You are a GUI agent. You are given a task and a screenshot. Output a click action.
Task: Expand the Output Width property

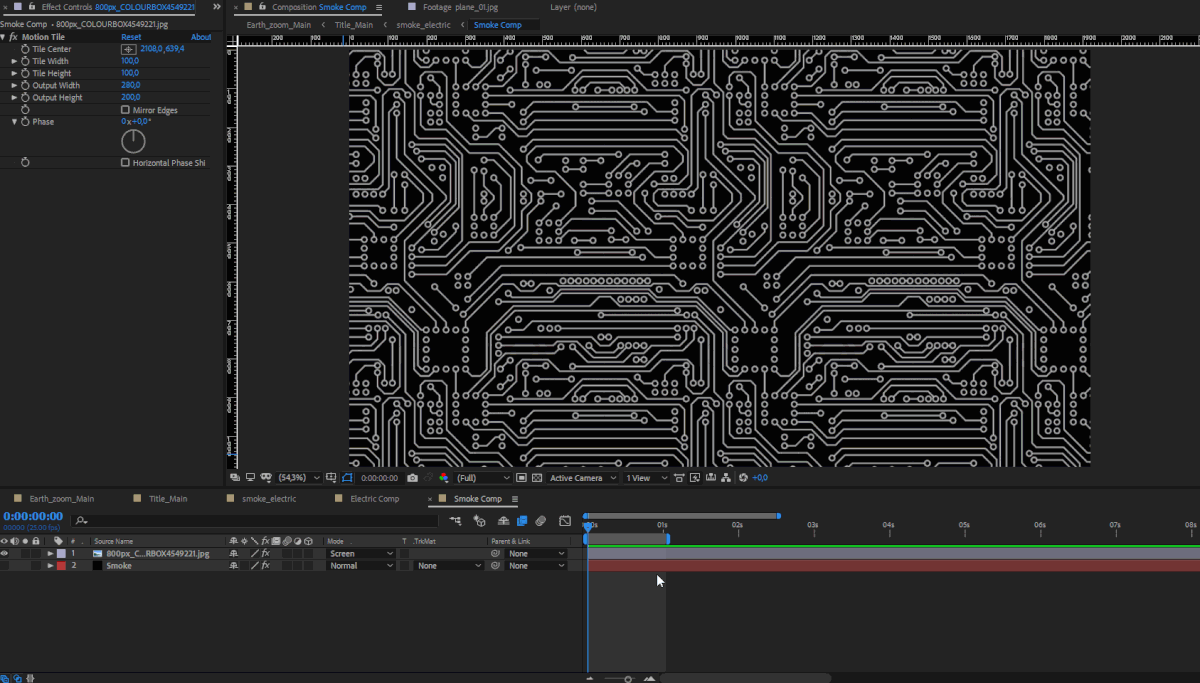[x=15, y=86]
